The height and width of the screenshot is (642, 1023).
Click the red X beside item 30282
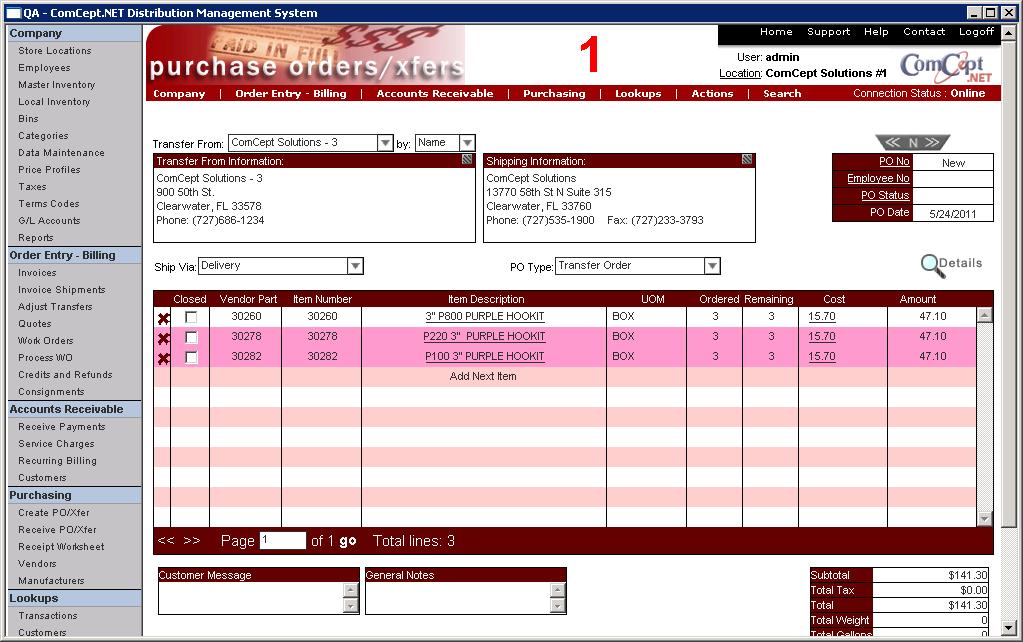click(x=164, y=358)
